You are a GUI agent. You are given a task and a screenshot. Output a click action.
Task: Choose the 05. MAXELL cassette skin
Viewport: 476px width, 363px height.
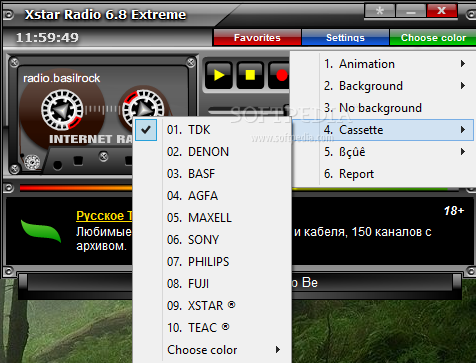pos(212,218)
